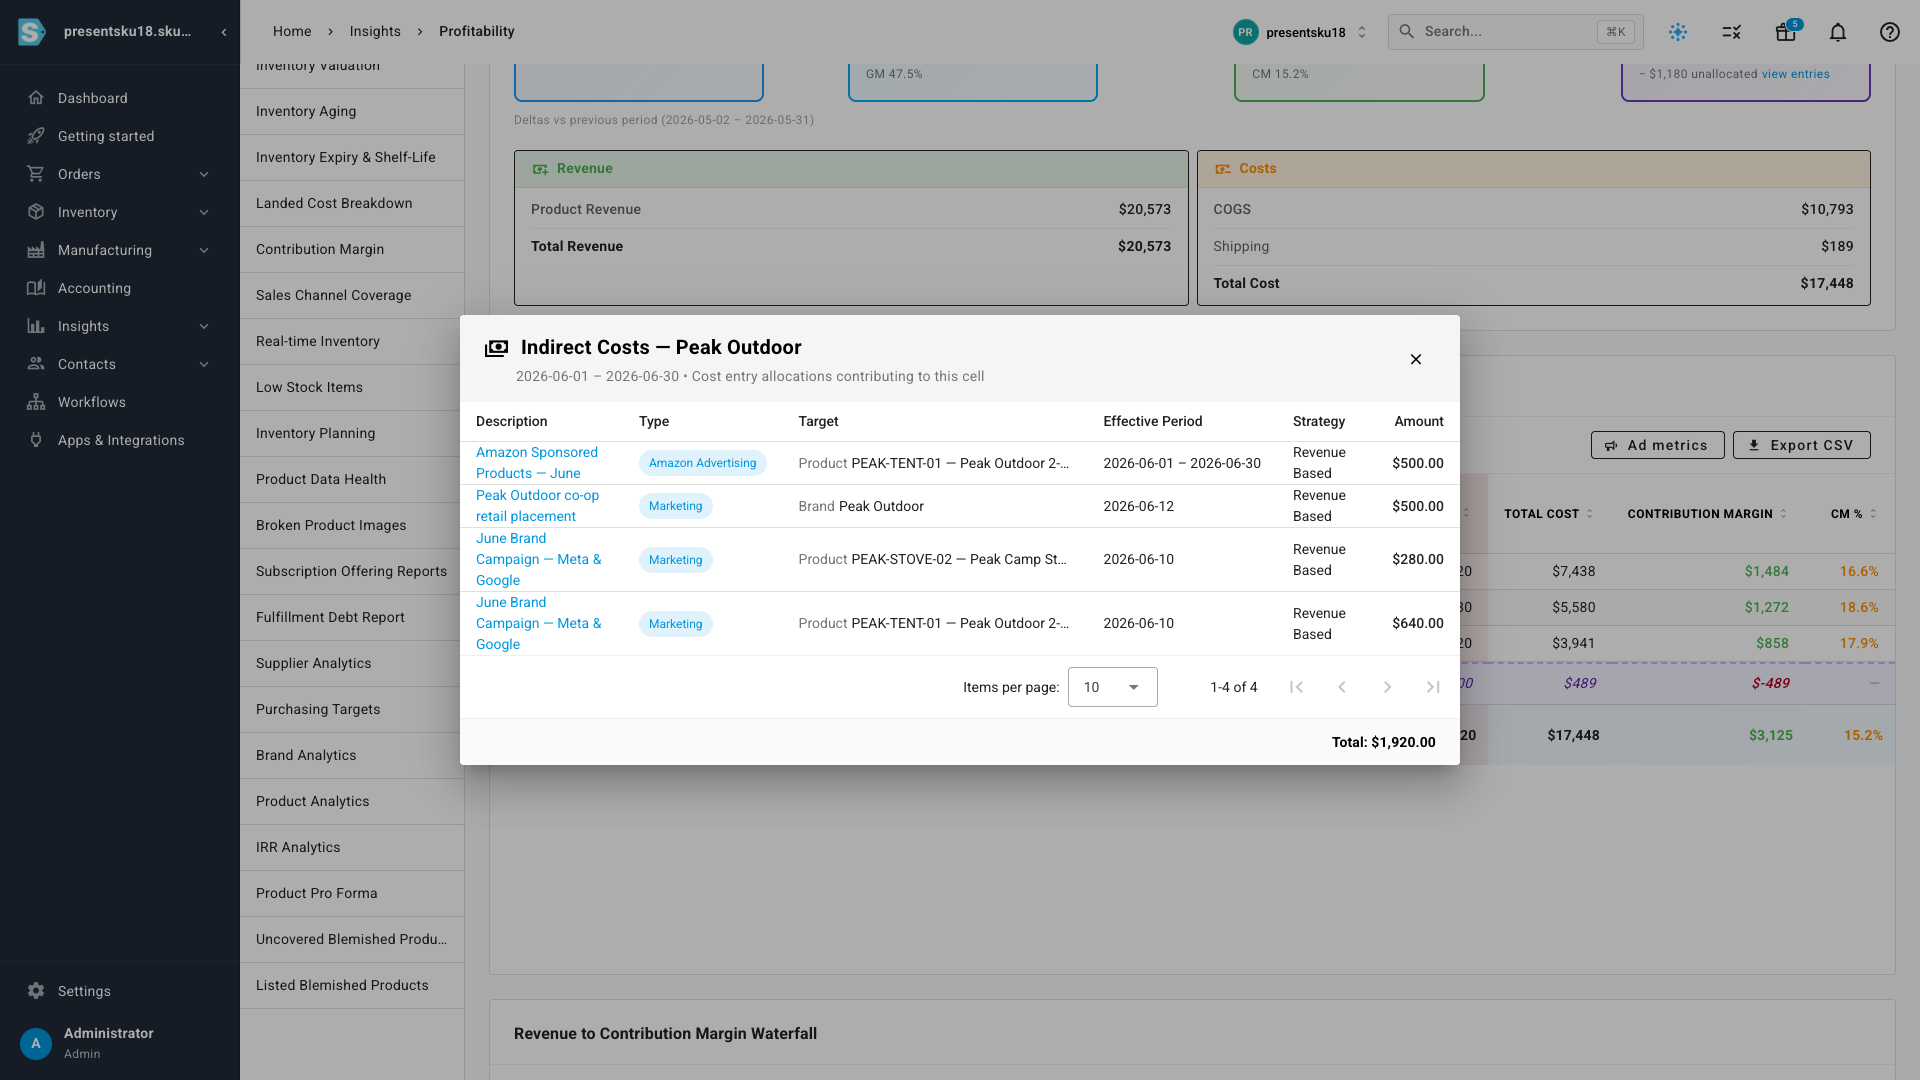Click the Total: $1,920.00 text
The width and height of the screenshot is (1920, 1080).
coord(1383,742)
